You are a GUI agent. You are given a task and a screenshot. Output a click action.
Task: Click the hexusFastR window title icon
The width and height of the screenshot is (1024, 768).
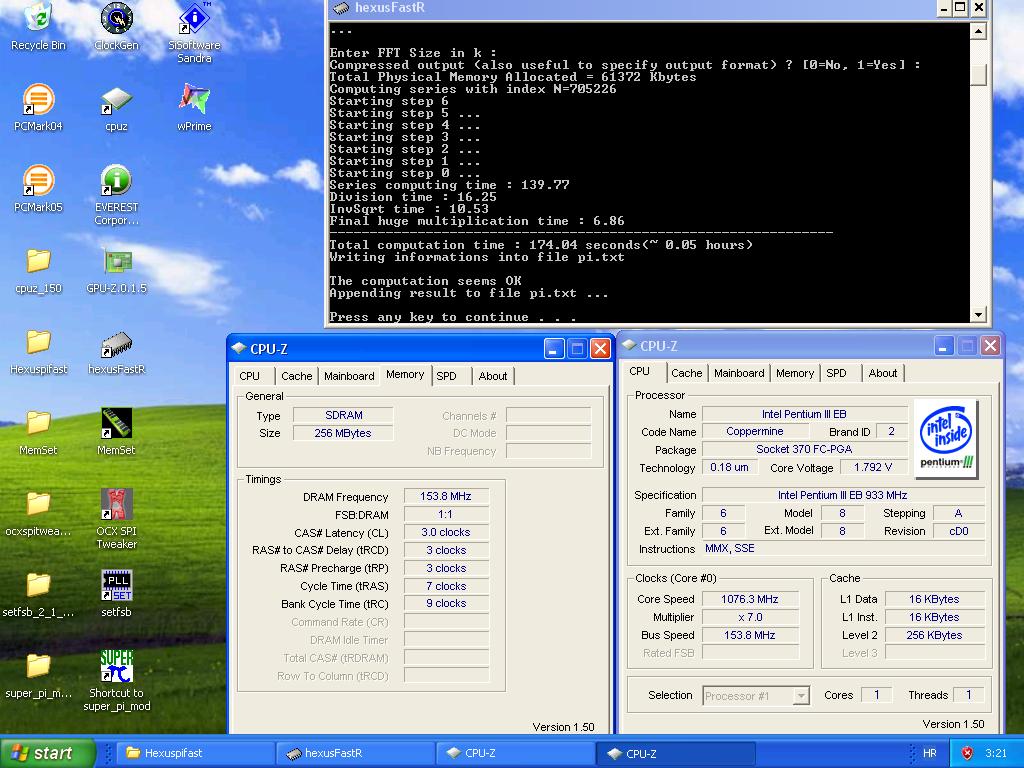click(340, 8)
